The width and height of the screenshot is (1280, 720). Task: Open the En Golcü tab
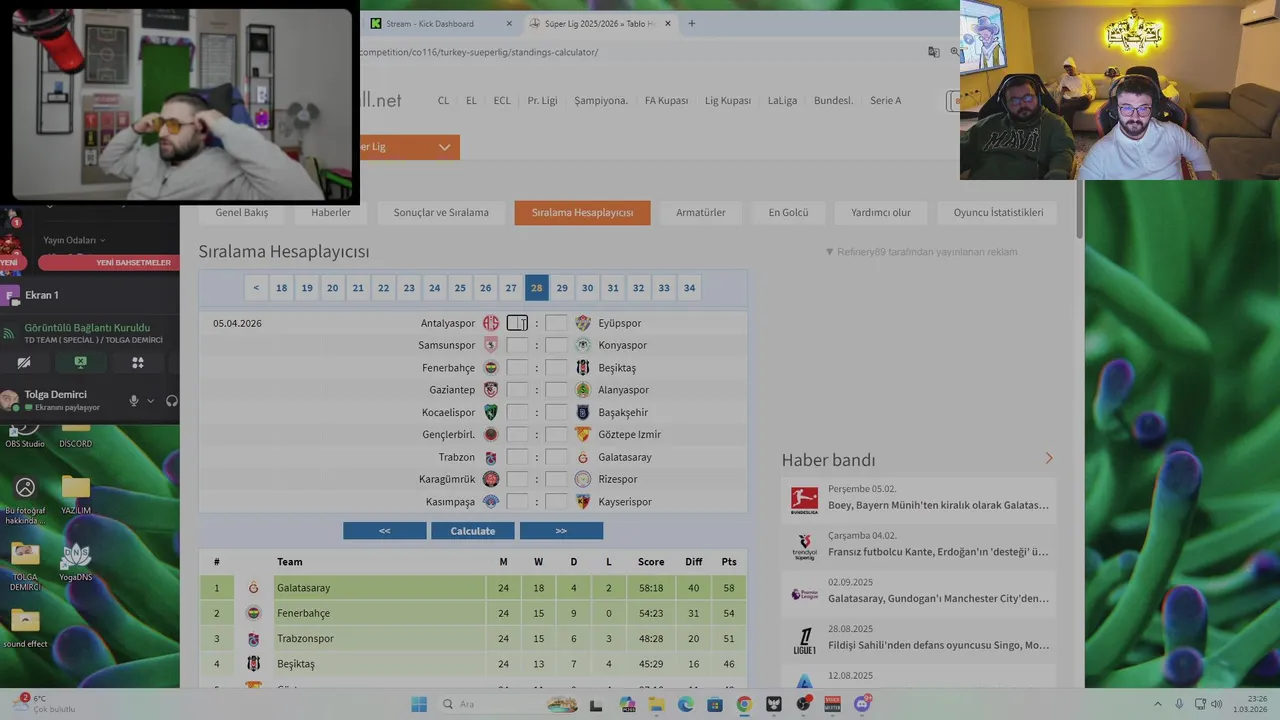tap(788, 212)
